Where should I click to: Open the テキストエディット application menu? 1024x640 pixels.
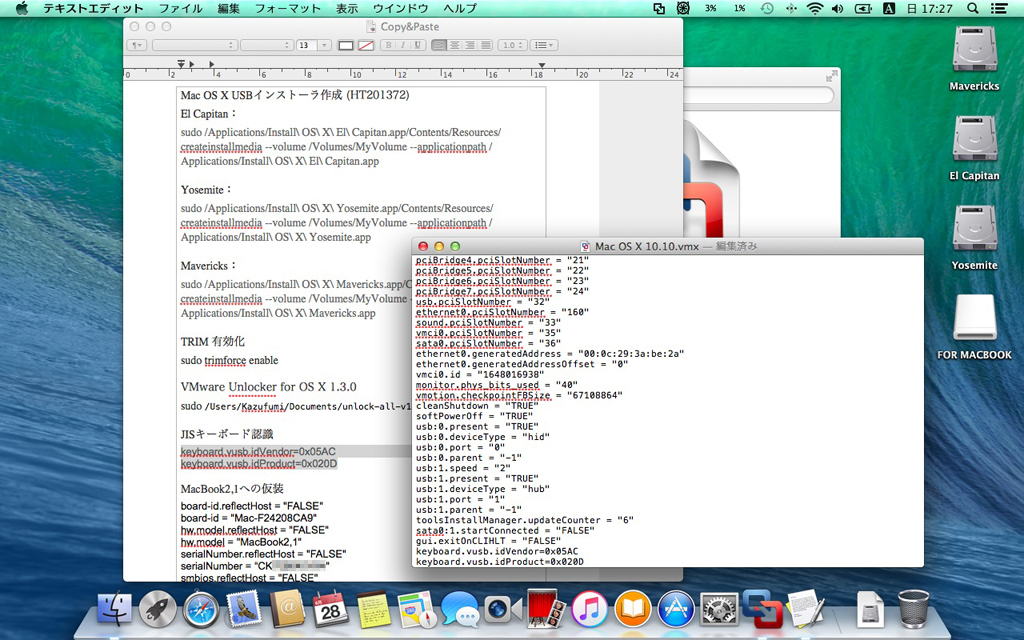tap(93, 8)
